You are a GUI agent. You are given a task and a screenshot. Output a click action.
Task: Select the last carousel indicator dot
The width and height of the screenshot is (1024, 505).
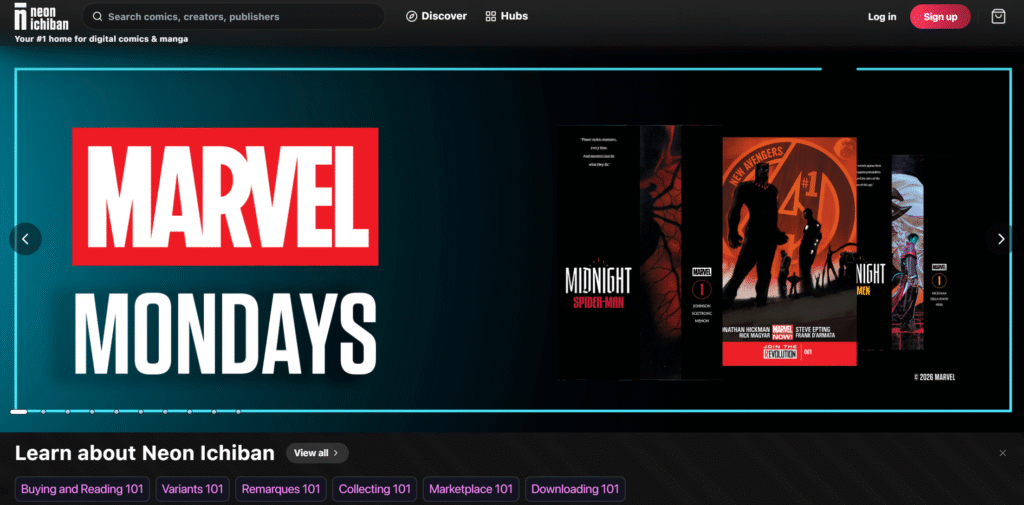coord(238,412)
